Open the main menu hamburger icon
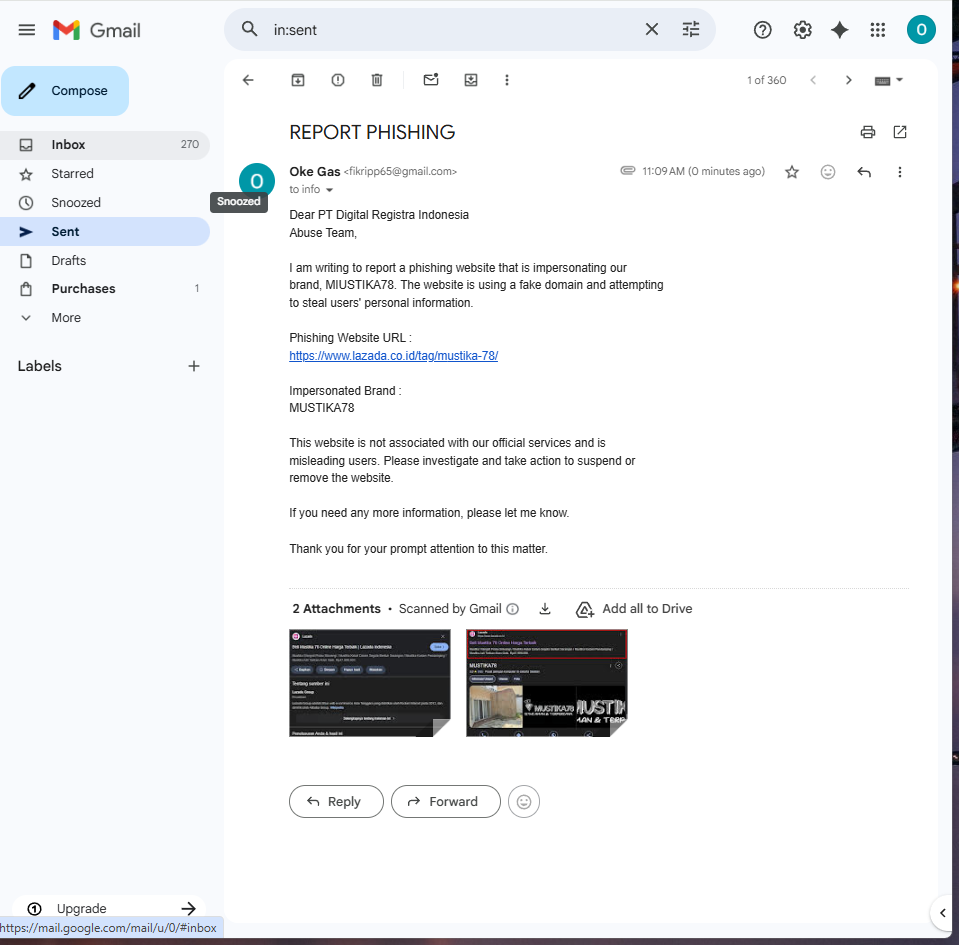959x945 pixels. [x=26, y=30]
